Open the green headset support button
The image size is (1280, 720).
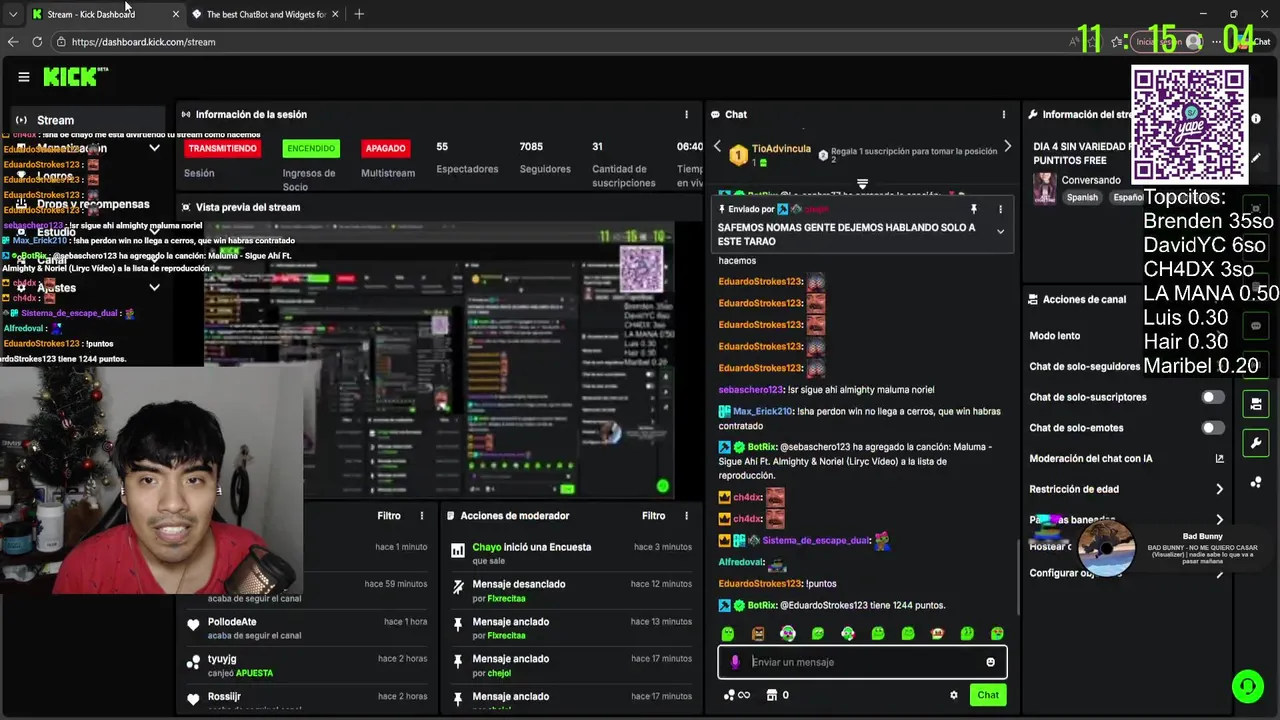1247,686
